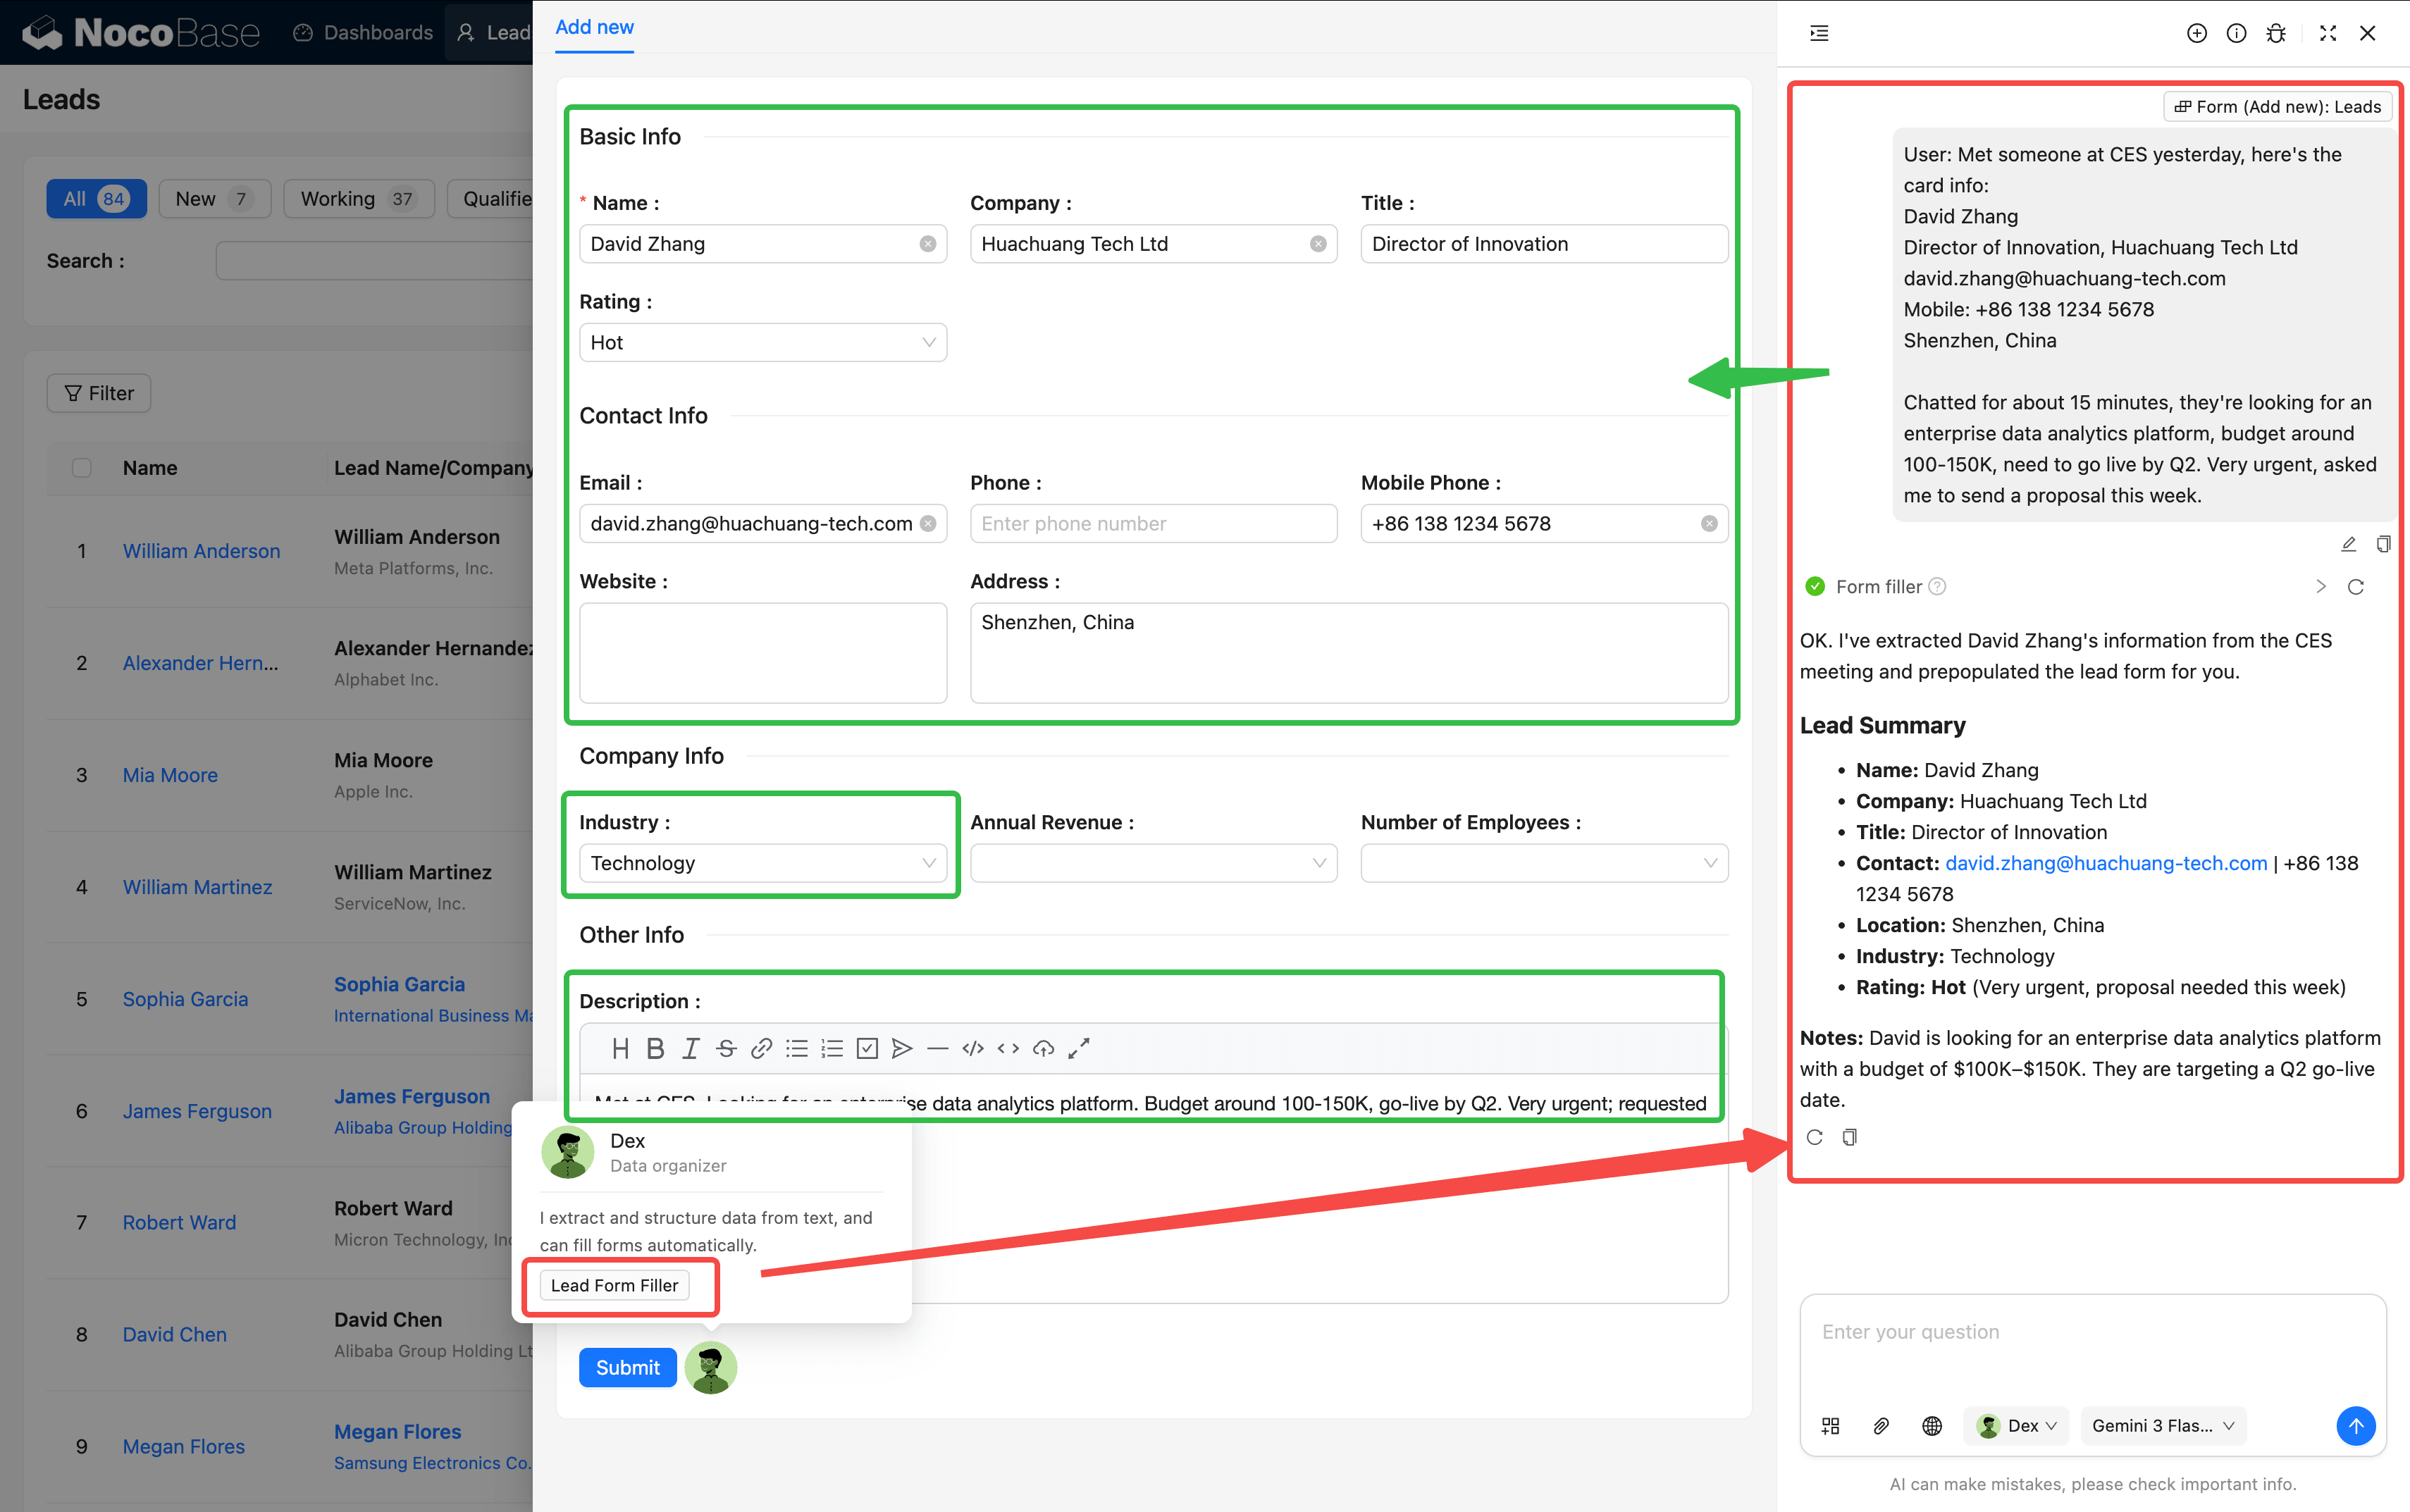Submit the new lead form
The width and height of the screenshot is (2410, 1512).
coord(627,1367)
